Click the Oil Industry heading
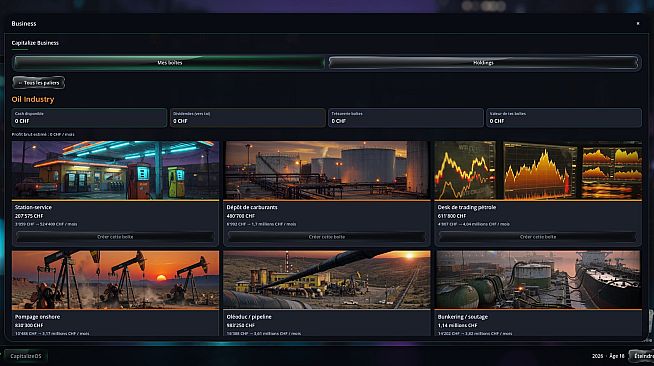Screen dimensions: 654x366 (33, 99)
